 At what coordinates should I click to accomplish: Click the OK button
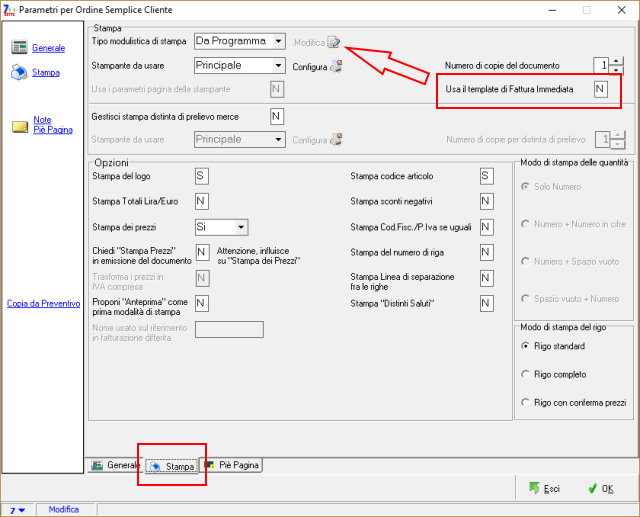(601, 488)
